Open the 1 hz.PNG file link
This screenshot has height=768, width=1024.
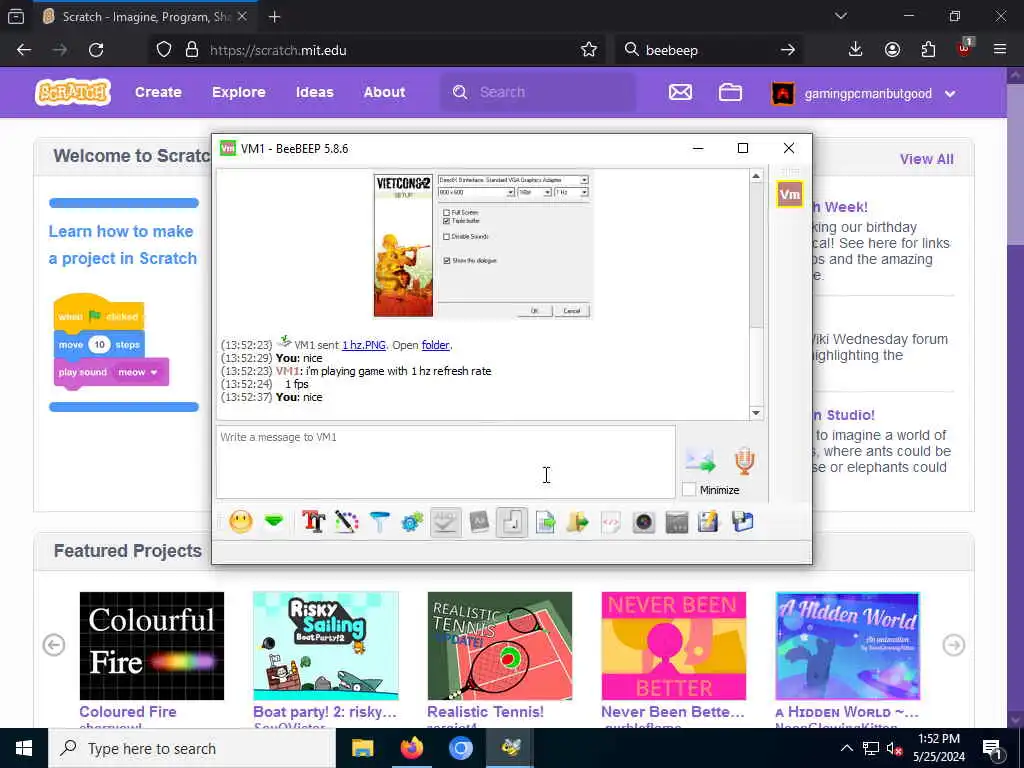364,345
